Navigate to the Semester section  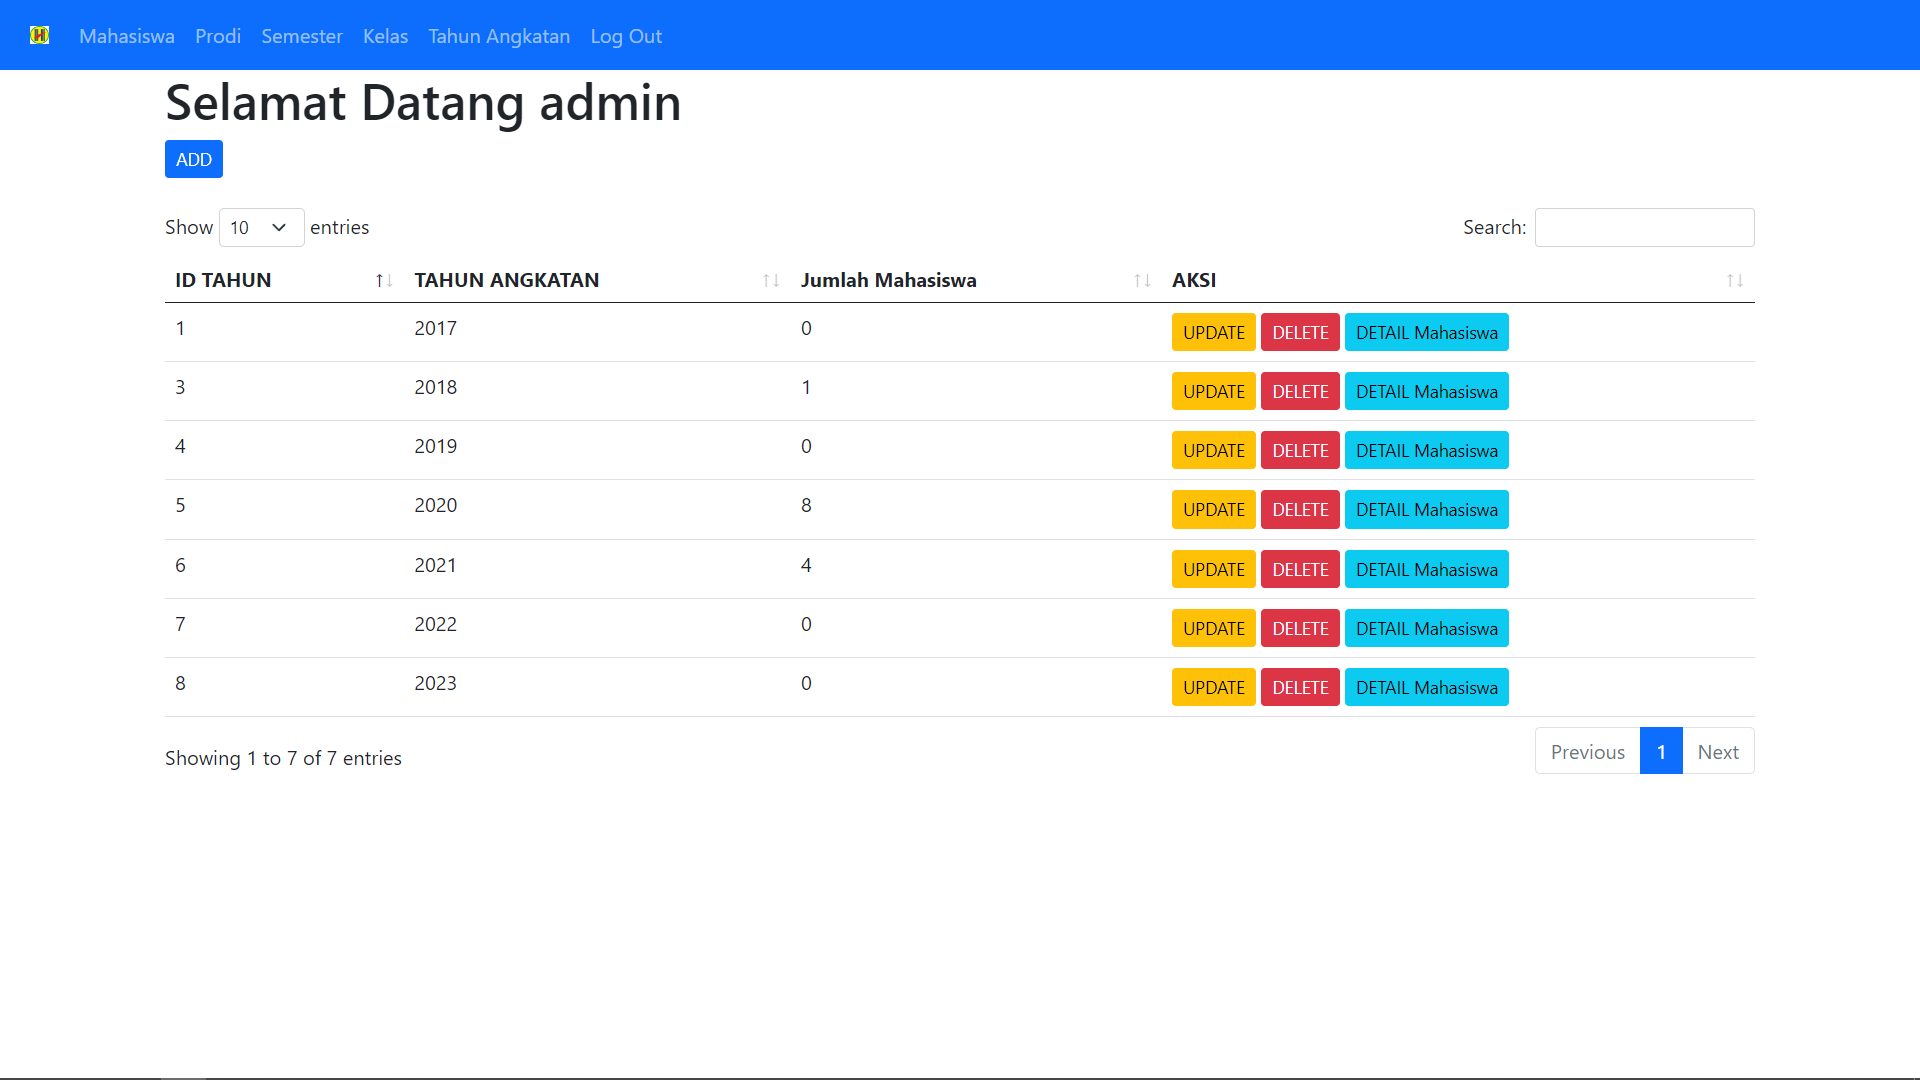click(x=301, y=36)
